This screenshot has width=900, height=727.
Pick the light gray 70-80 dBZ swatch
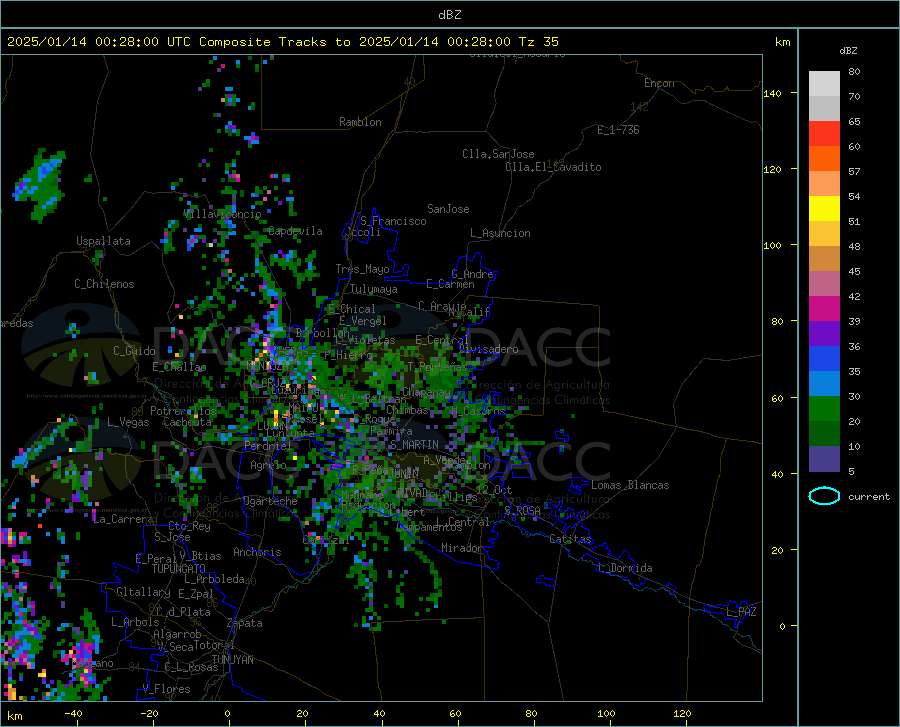pyautogui.click(x=824, y=84)
